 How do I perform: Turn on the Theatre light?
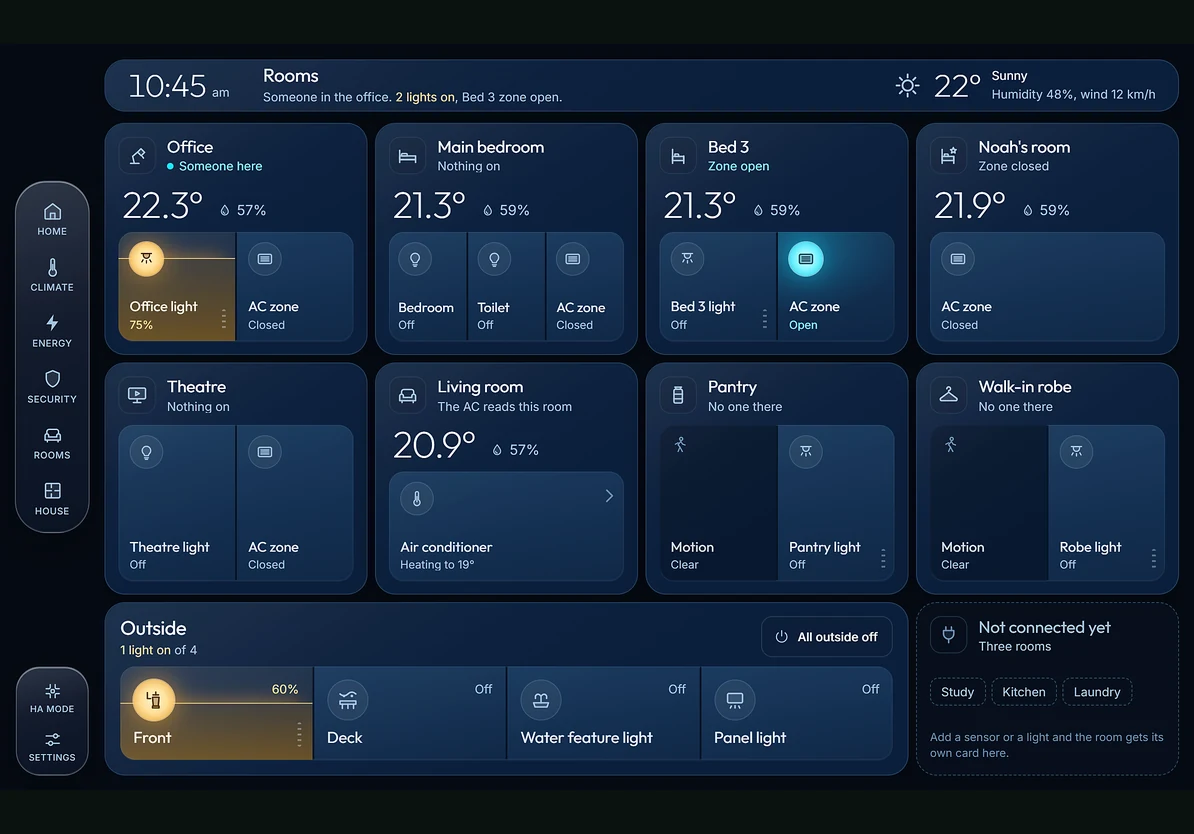[177, 503]
